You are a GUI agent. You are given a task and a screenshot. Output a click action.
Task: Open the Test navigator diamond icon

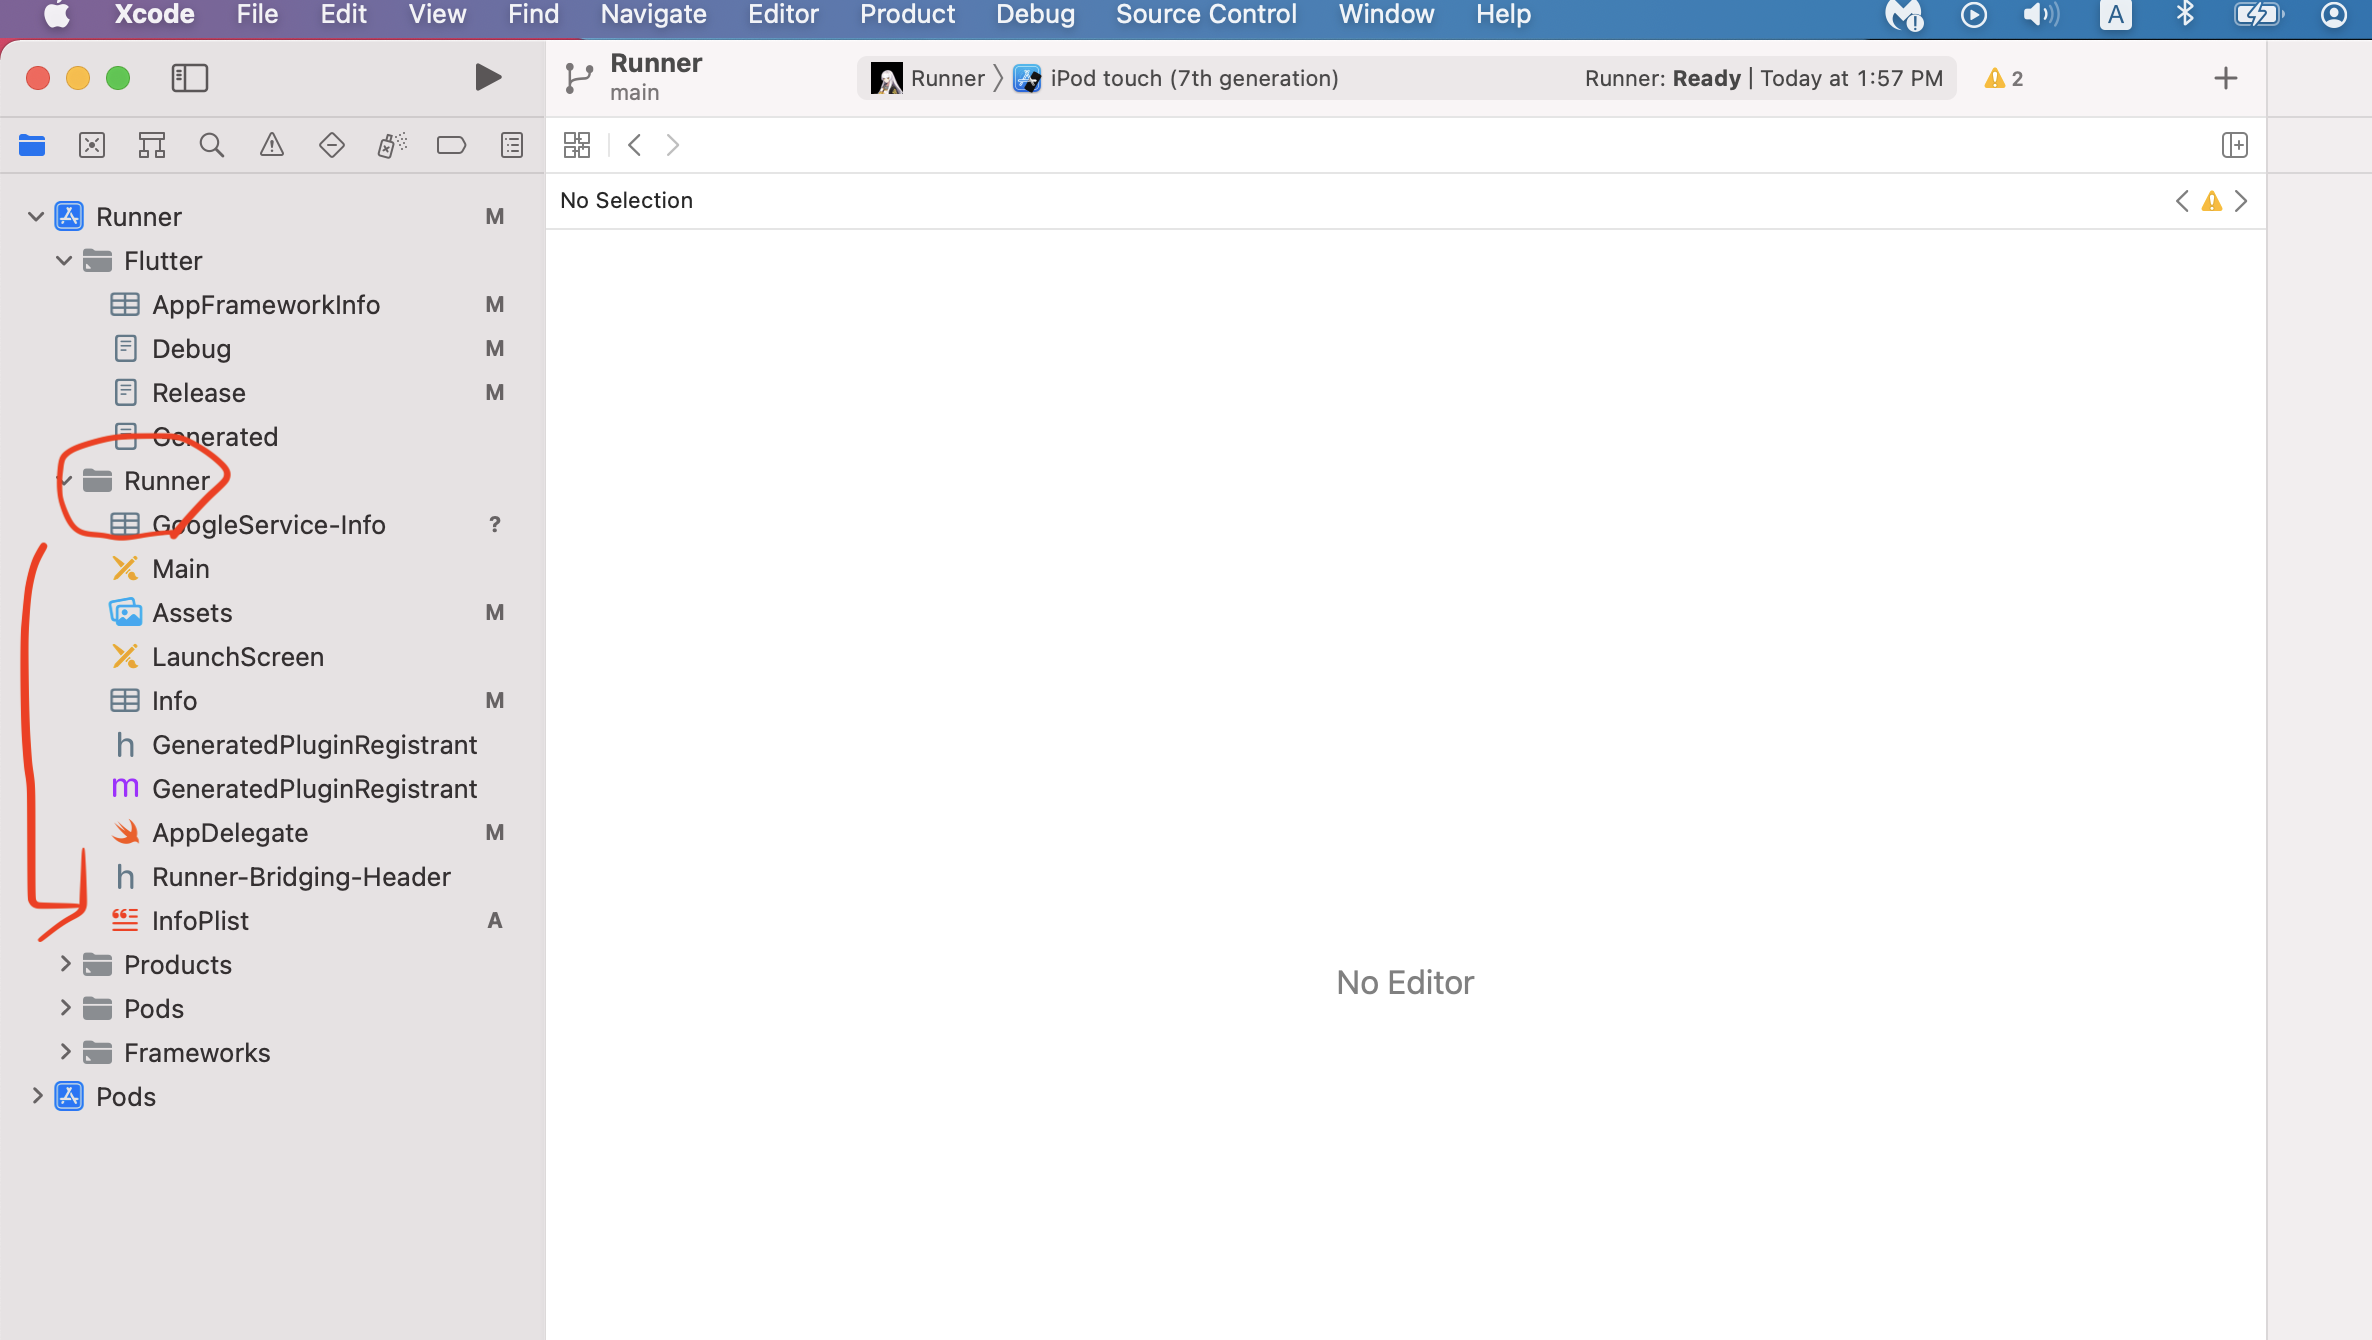coord(331,145)
